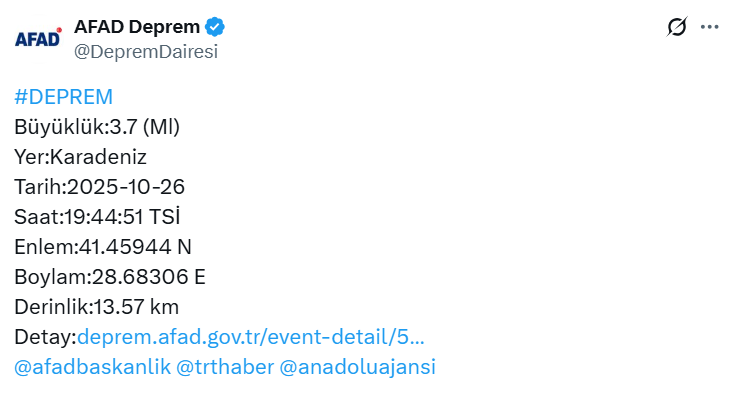The width and height of the screenshot is (738, 400).
Task: Open the @trthaber mention
Action: [x=220, y=366]
